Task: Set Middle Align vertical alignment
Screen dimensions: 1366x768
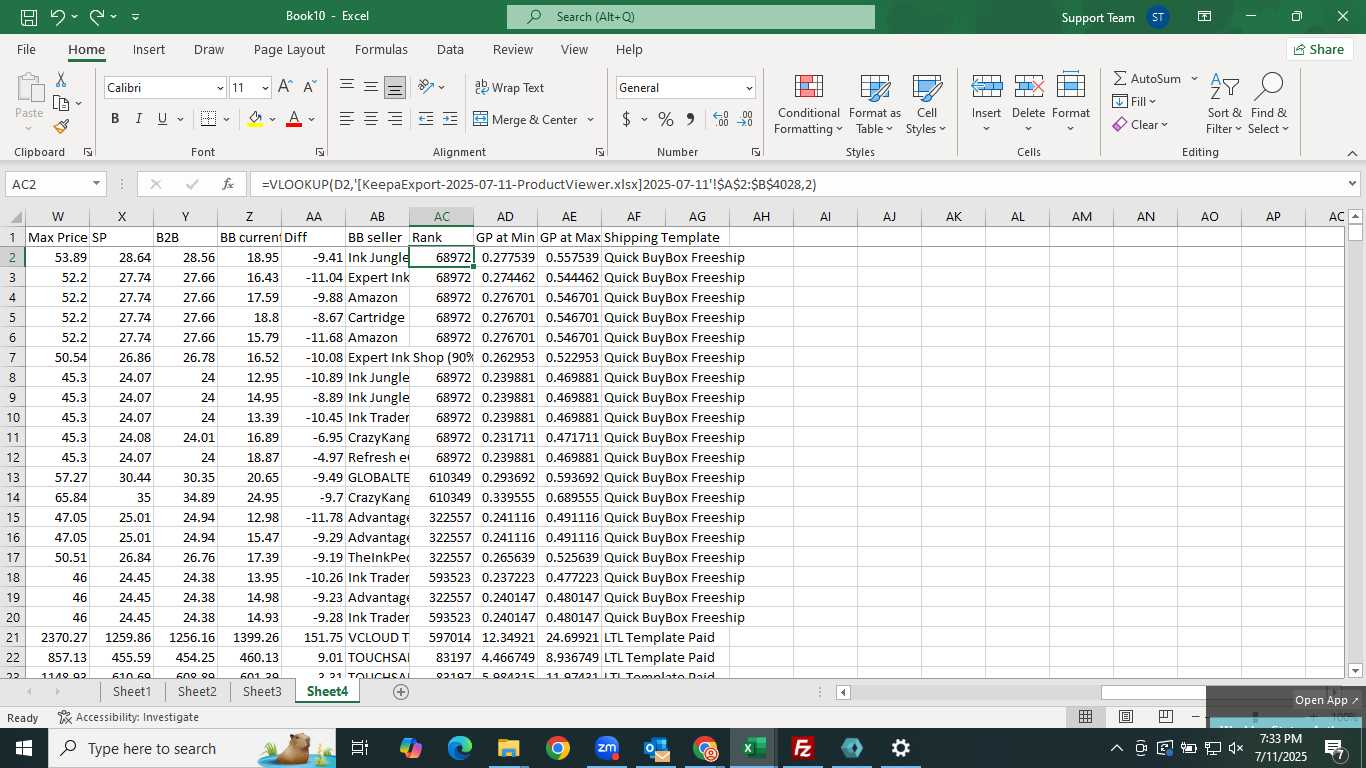Action: point(371,88)
